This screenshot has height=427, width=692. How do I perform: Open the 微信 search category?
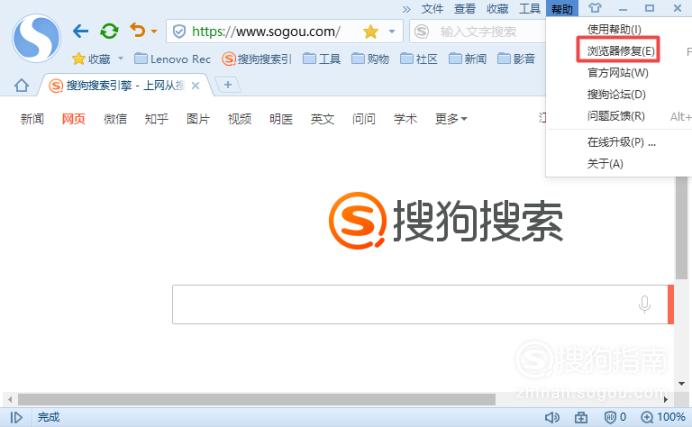pos(115,119)
